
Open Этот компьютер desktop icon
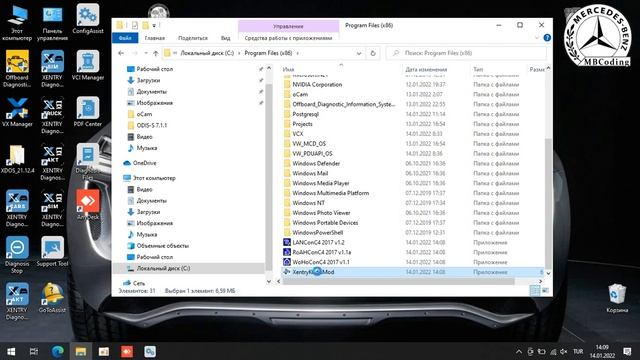click(x=17, y=23)
